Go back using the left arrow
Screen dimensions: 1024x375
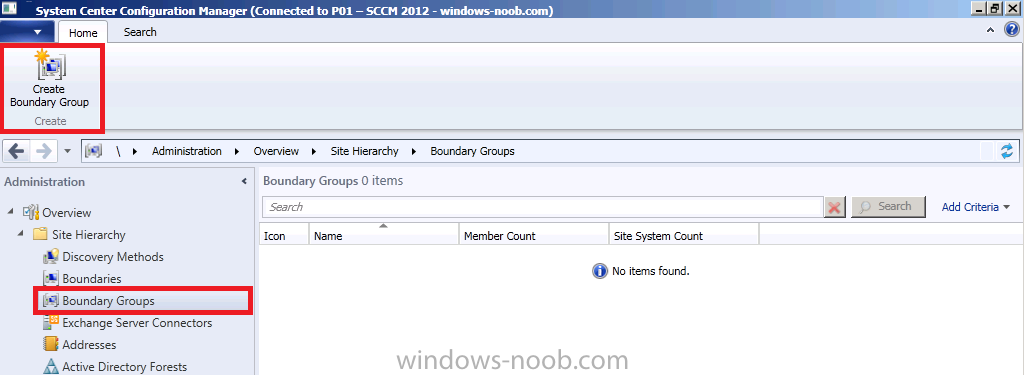coord(16,152)
